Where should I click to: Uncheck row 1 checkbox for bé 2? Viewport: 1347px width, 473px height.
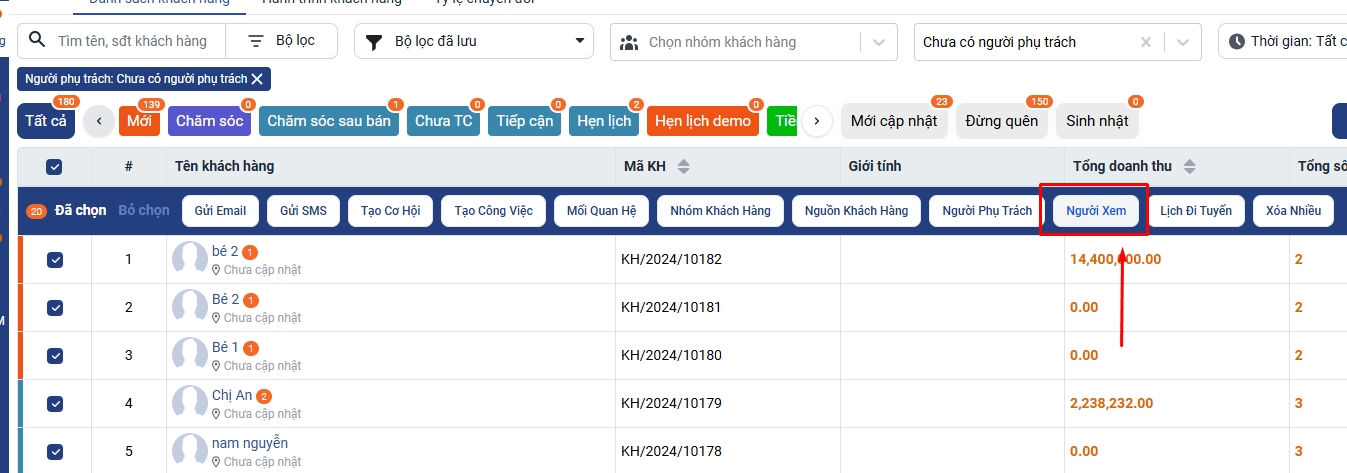pyautogui.click(x=55, y=259)
